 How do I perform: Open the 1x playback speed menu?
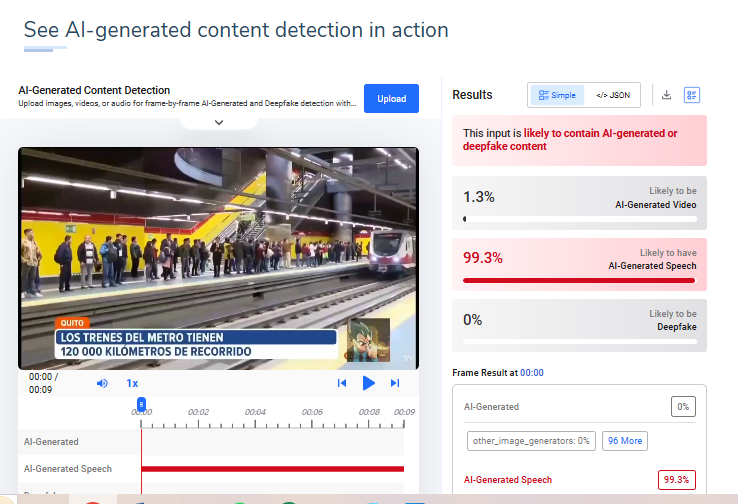pyautogui.click(x=132, y=383)
